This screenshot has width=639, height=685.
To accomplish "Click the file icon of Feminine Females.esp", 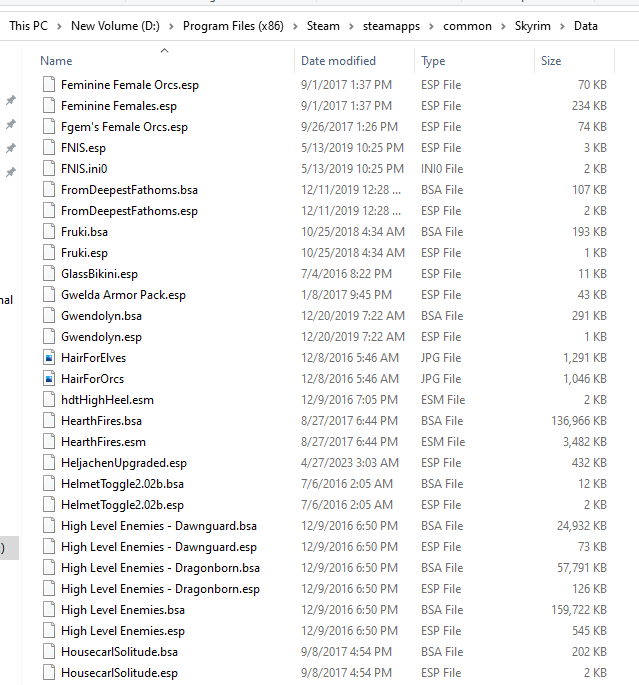I will point(49,106).
